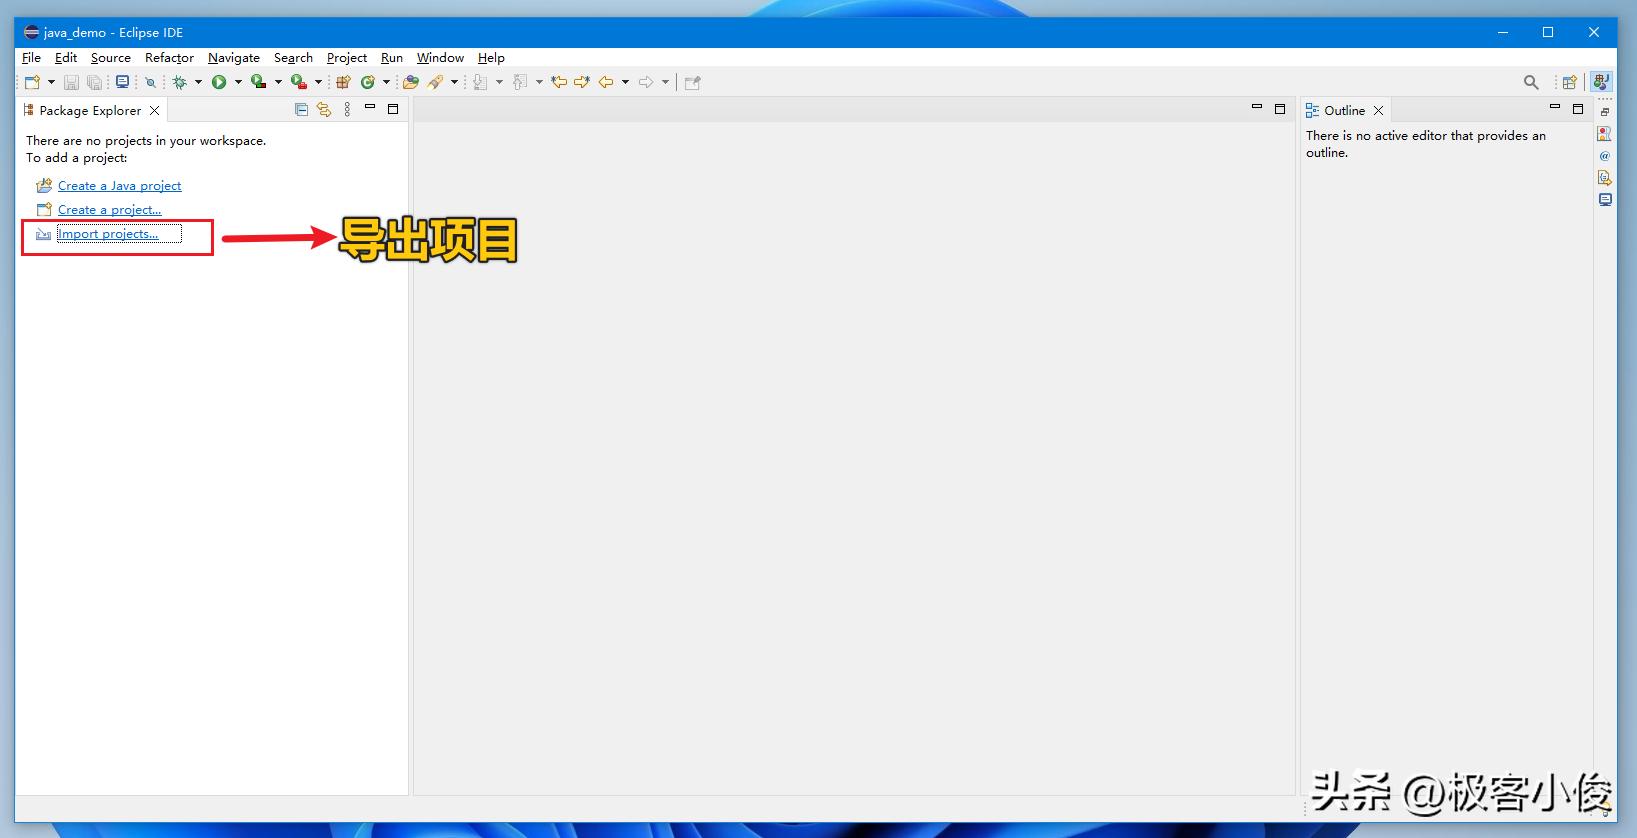This screenshot has width=1637, height=838.
Task: Click the Run External Tools icon
Action: pyautogui.click(x=298, y=82)
